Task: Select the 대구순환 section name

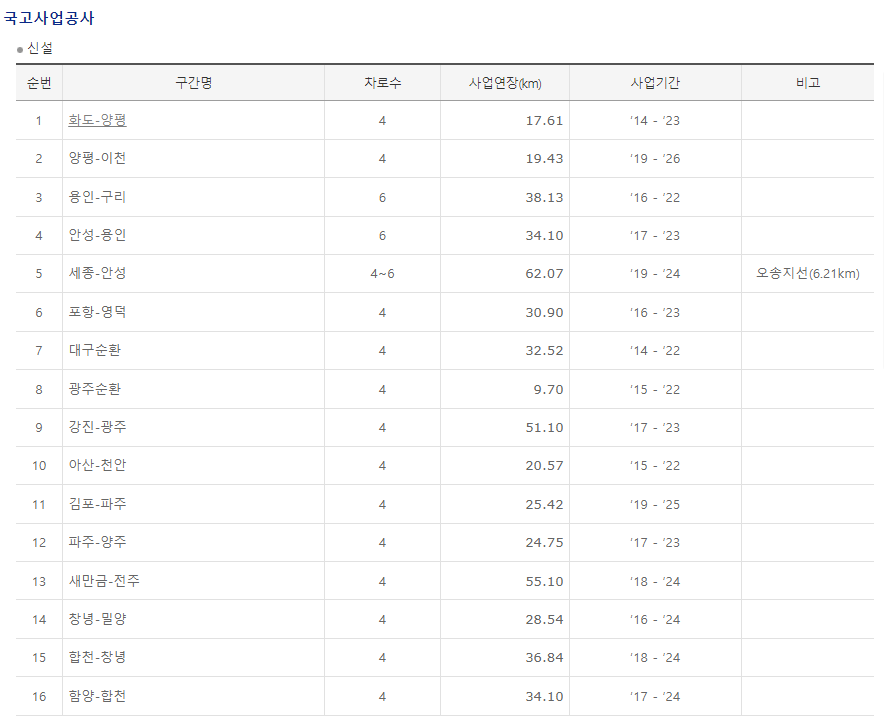Action: 95,350
